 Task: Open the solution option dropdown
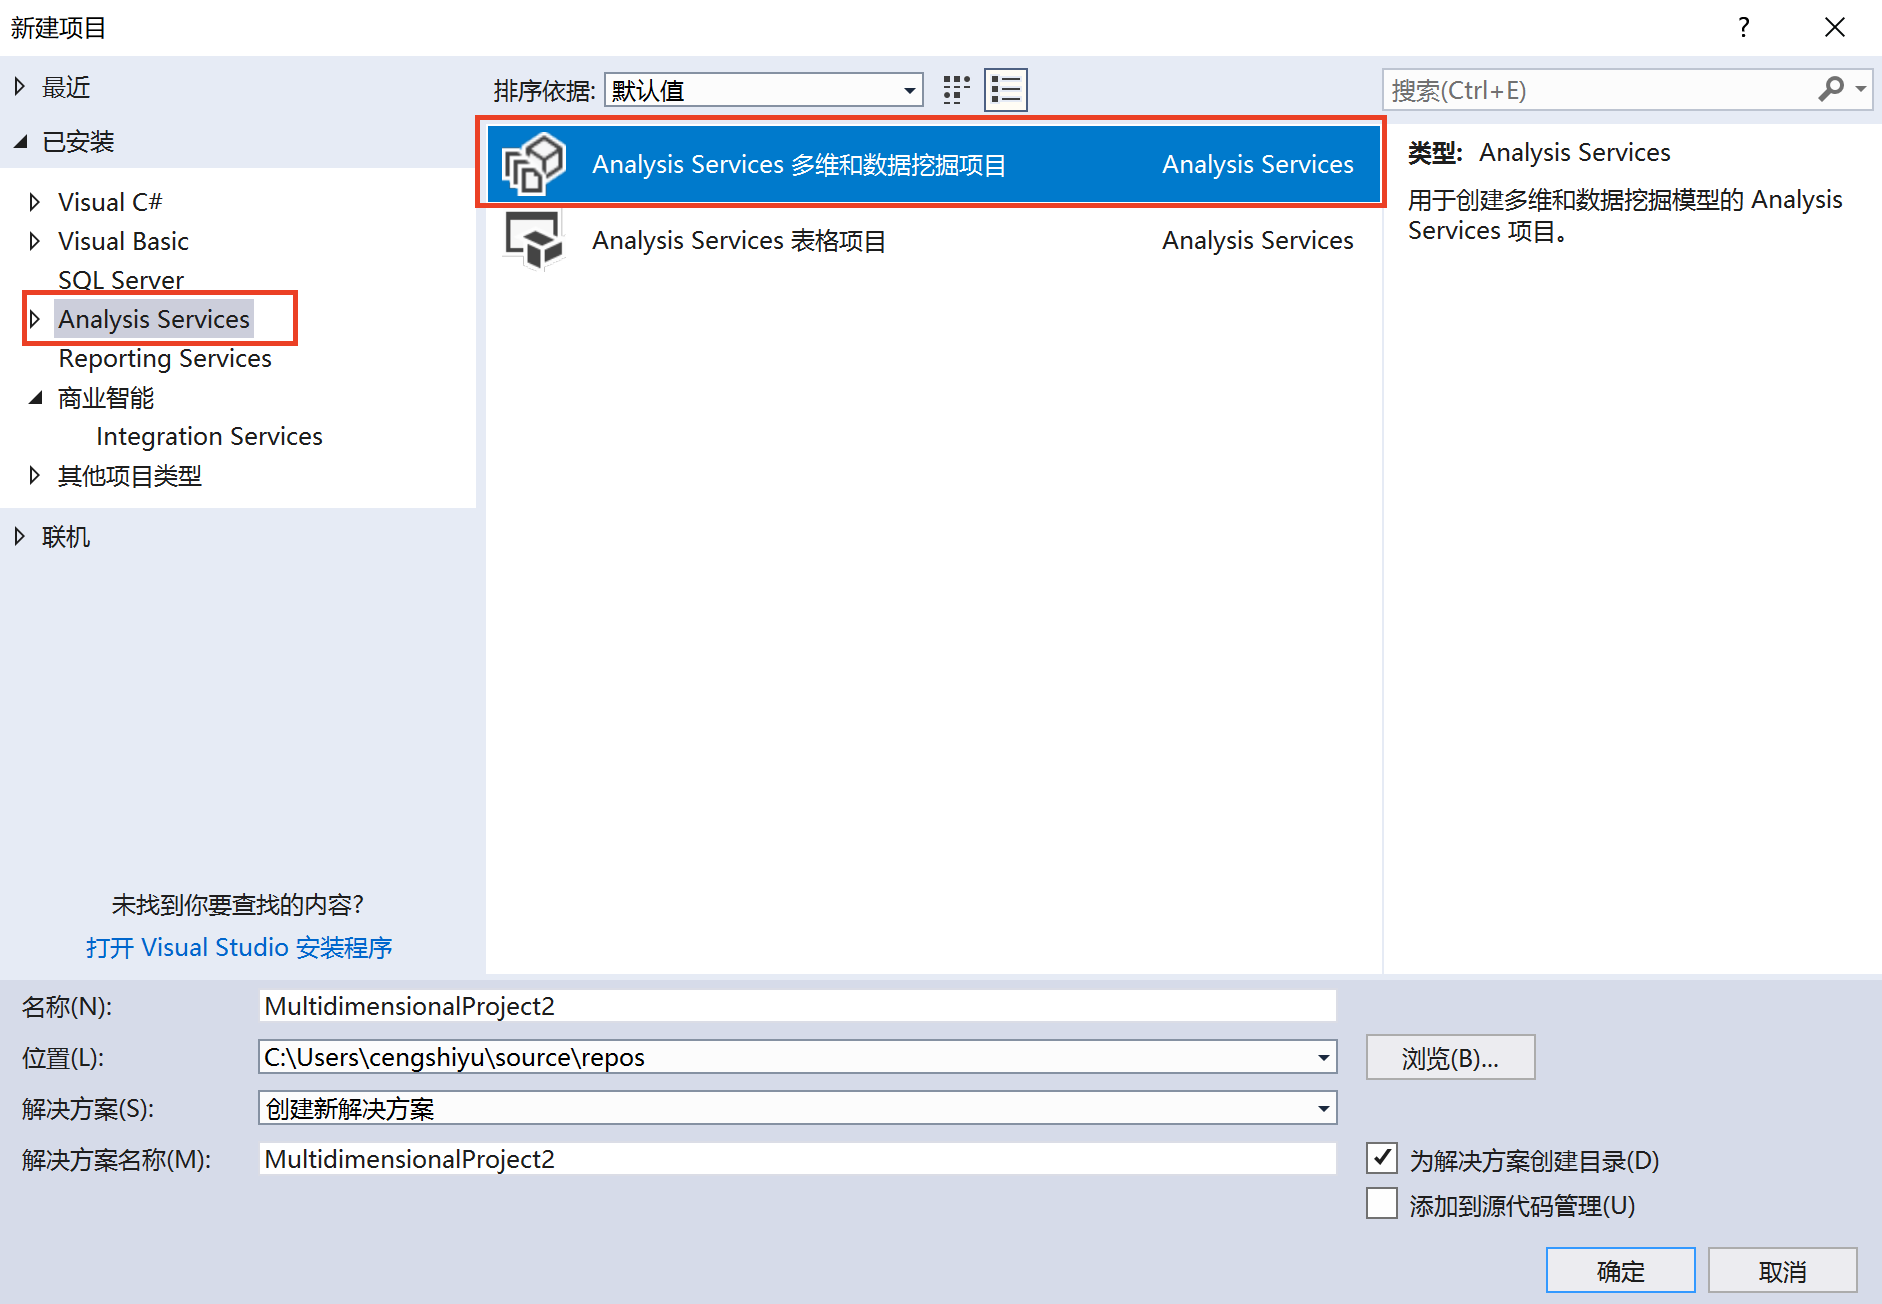[x=1323, y=1108]
